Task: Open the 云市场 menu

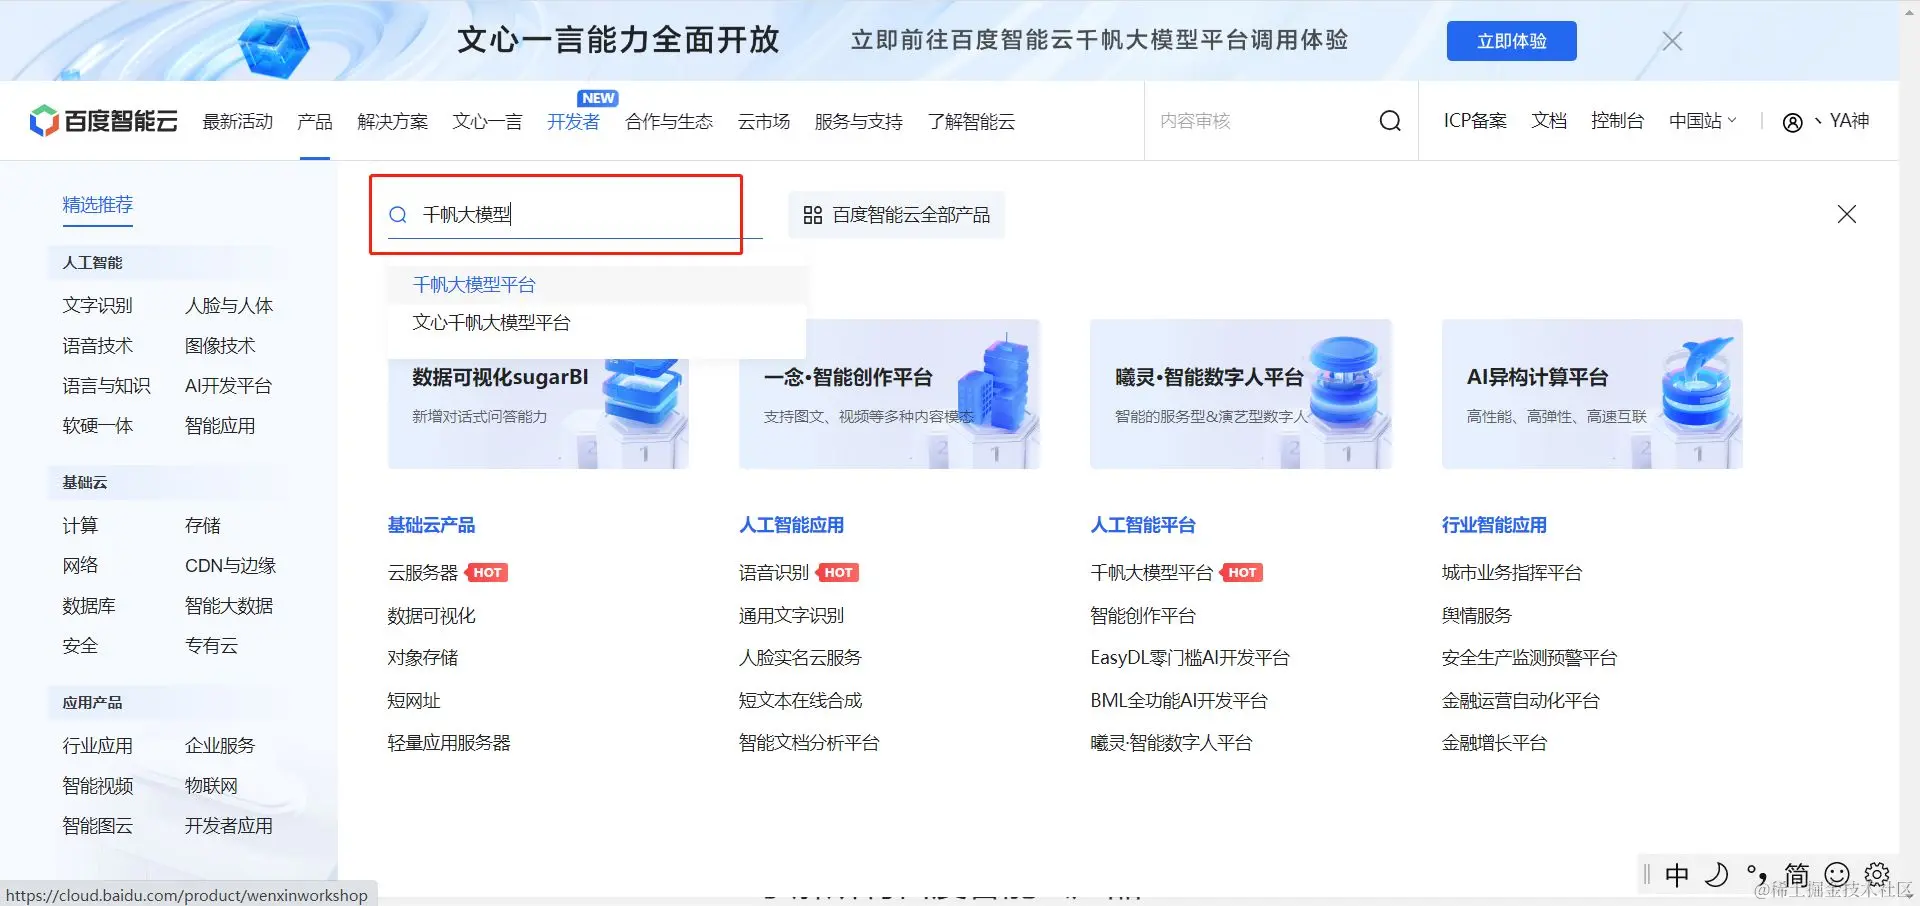Action: (764, 122)
